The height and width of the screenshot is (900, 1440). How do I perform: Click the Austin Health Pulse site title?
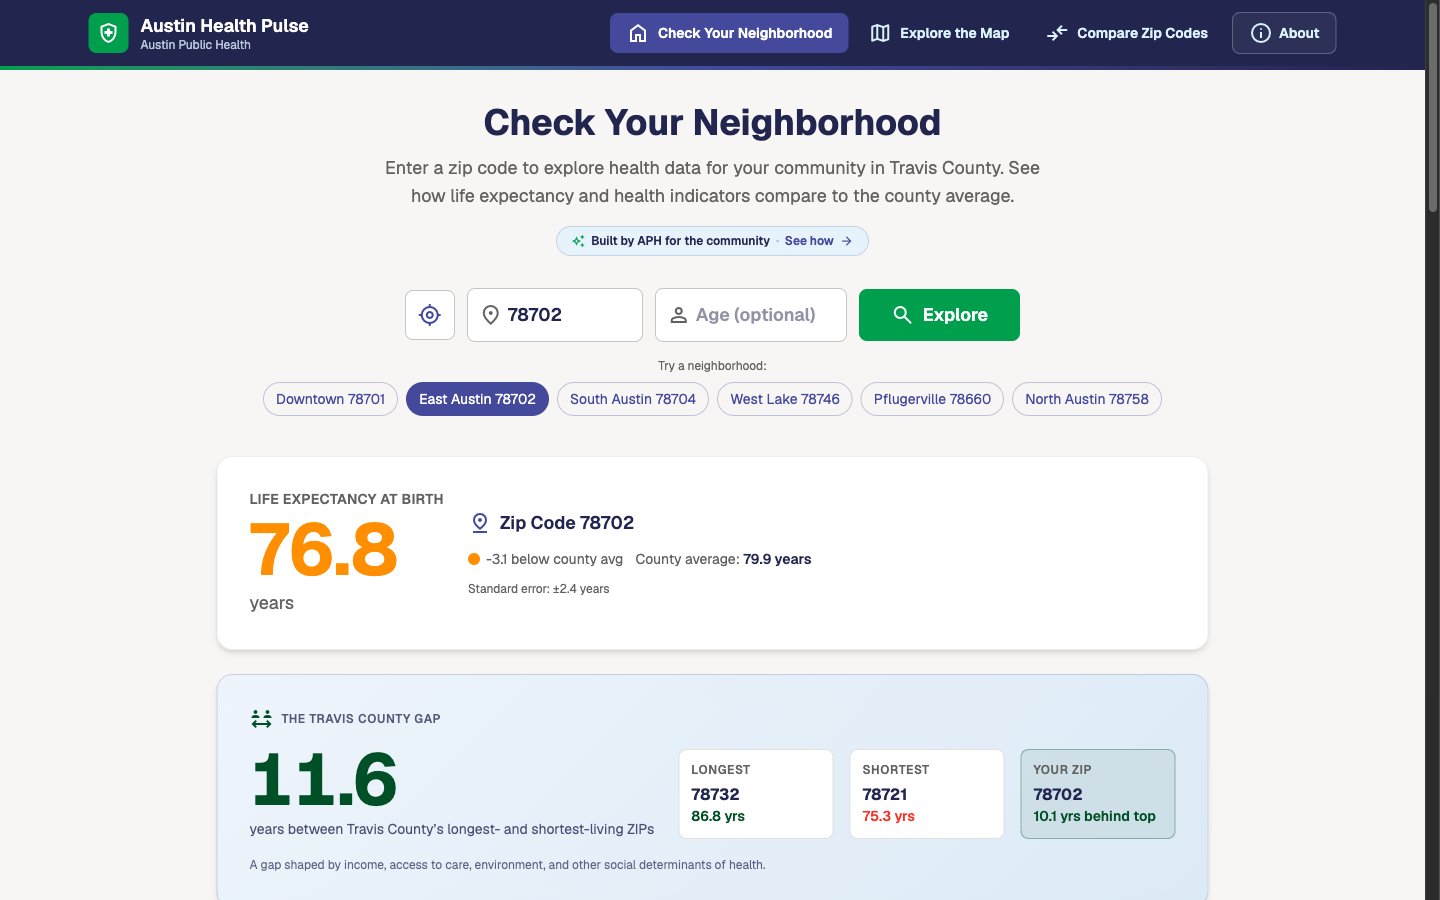tap(224, 26)
